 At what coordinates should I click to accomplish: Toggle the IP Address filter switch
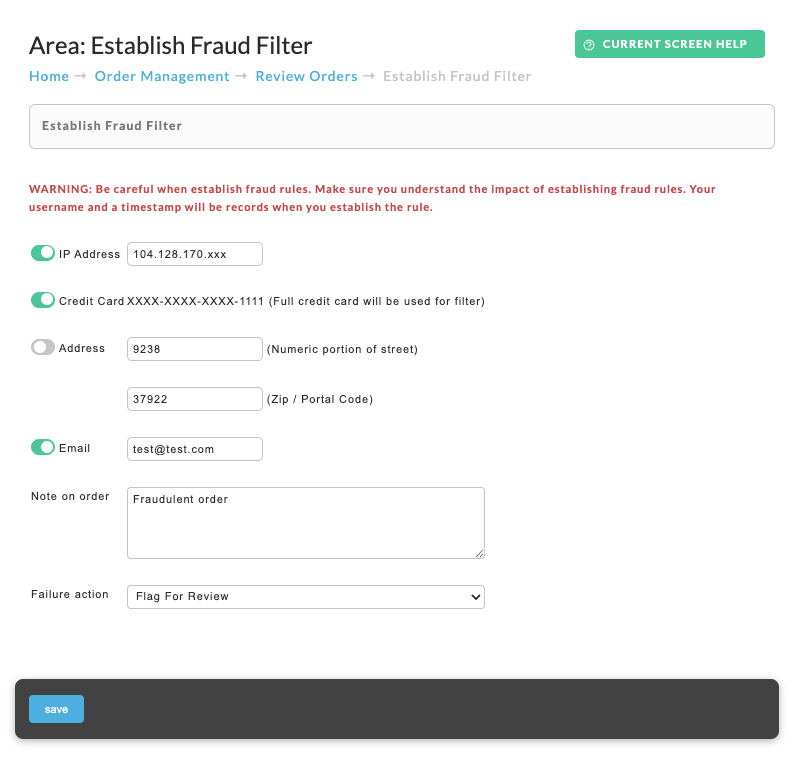coord(43,253)
